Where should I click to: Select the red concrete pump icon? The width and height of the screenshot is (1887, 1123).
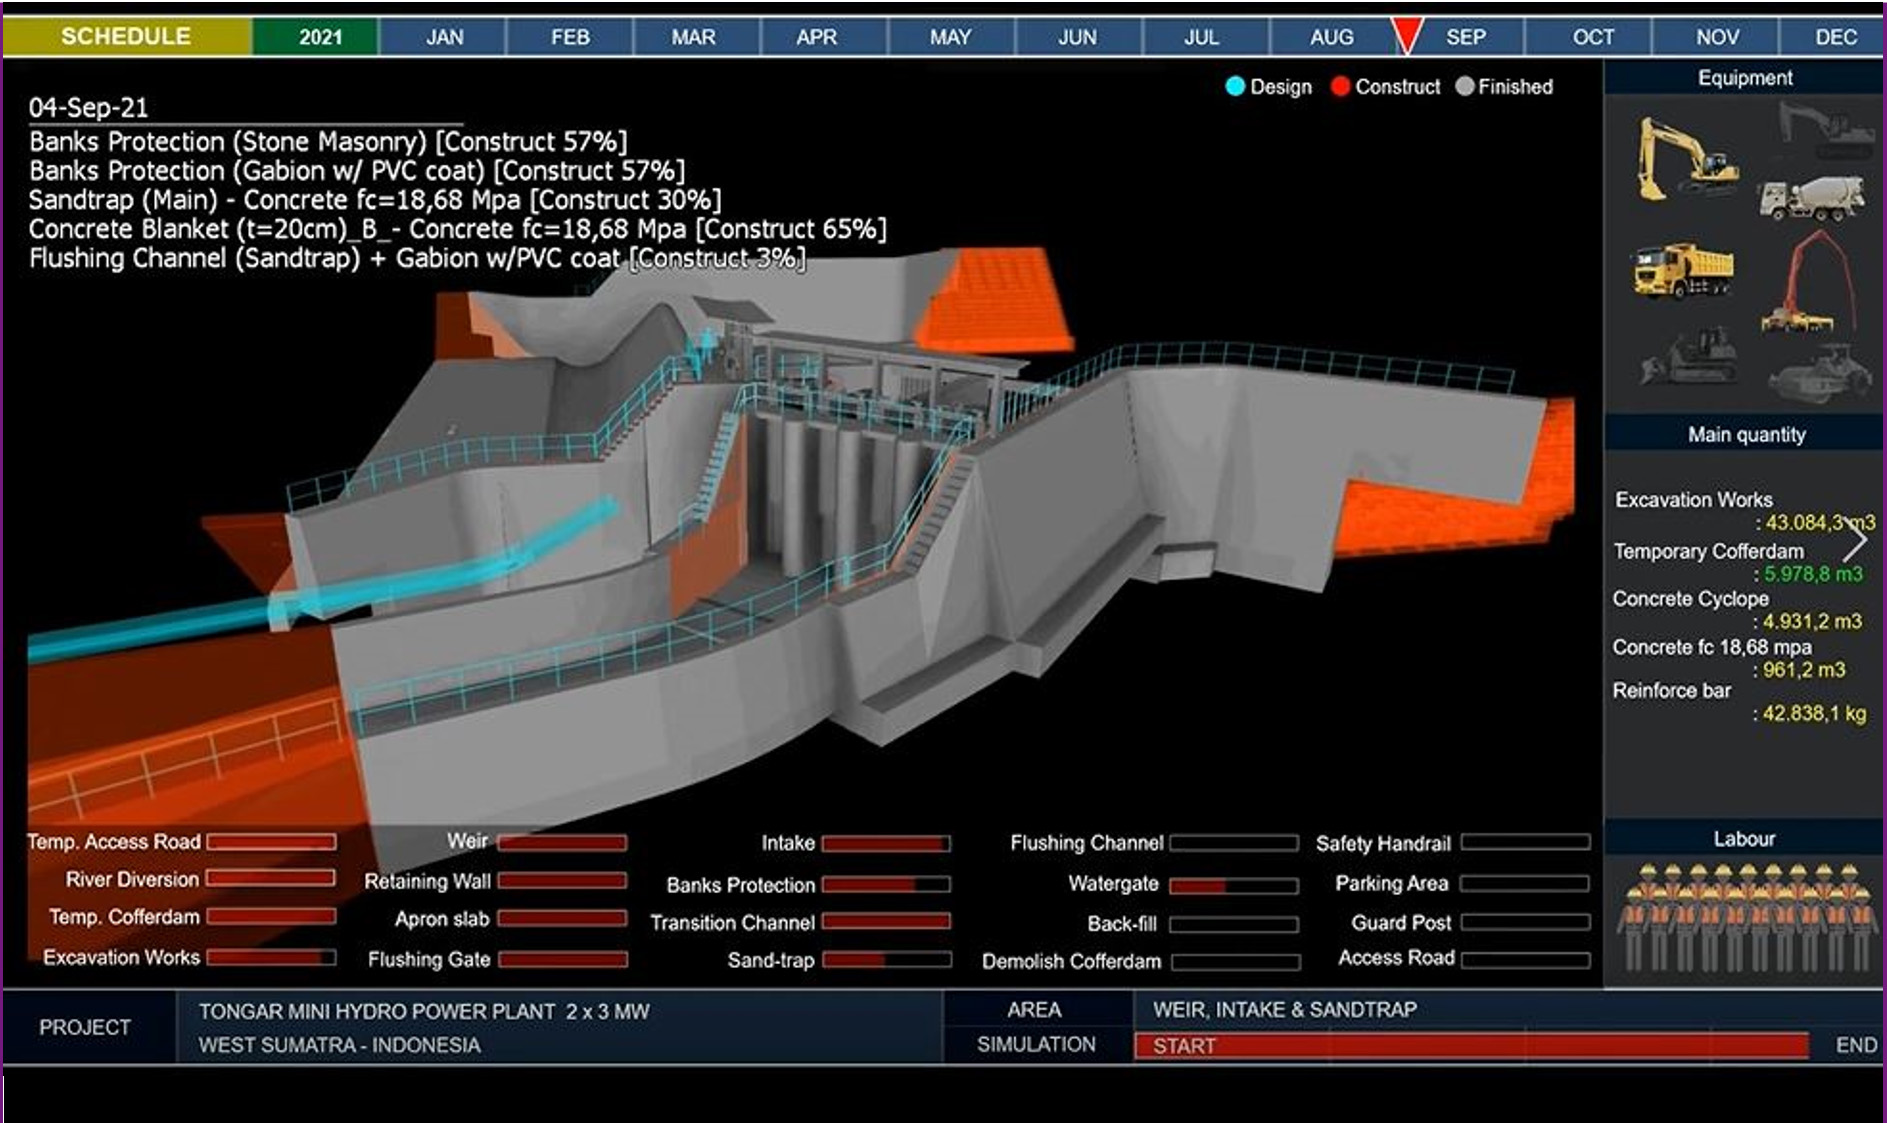click(1809, 283)
